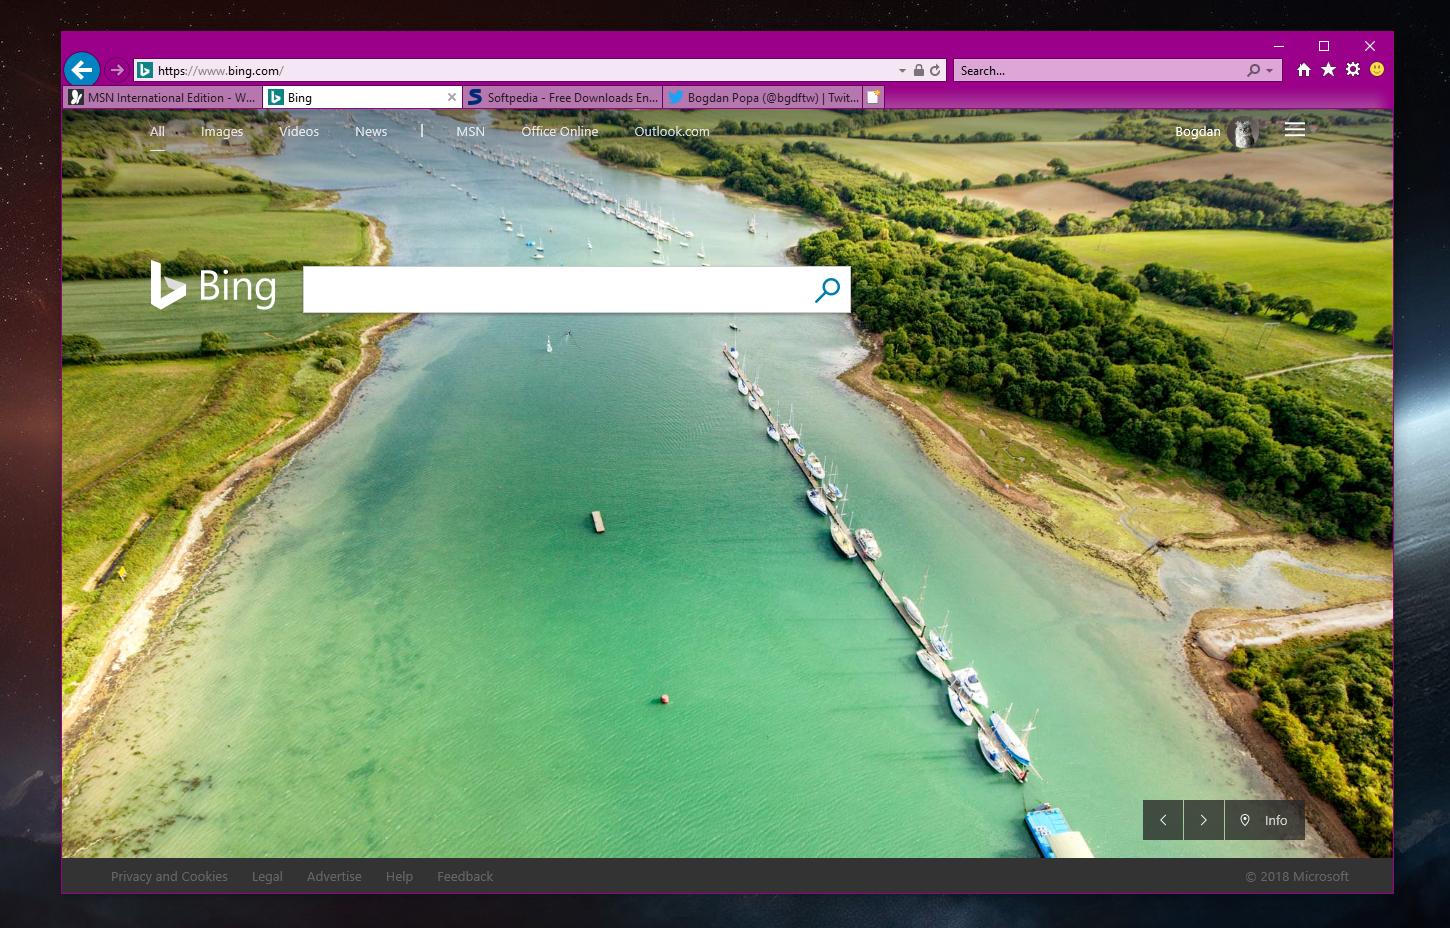The image size is (1450, 928).
Task: Switch to Softpedia Free Downloads tab
Action: (x=563, y=97)
